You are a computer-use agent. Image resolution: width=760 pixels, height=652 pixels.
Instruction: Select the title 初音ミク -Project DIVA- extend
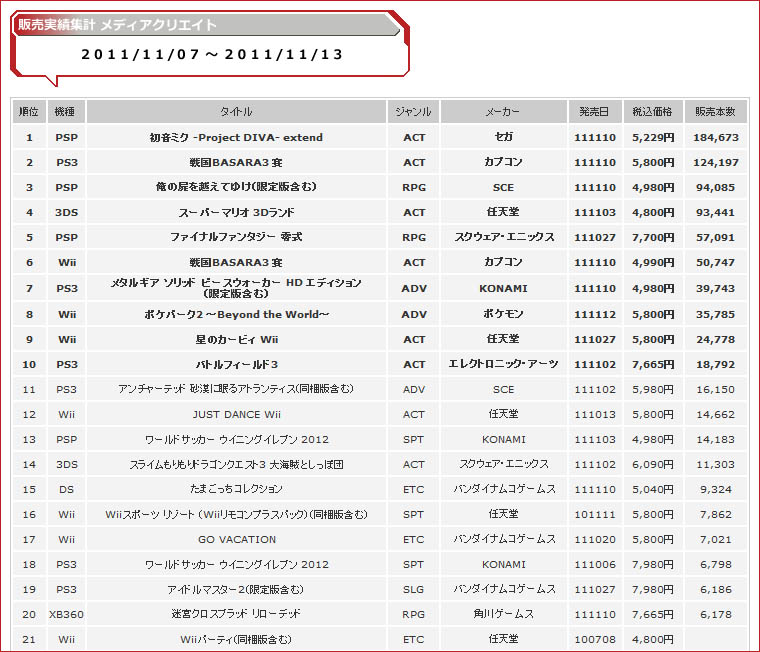click(236, 138)
